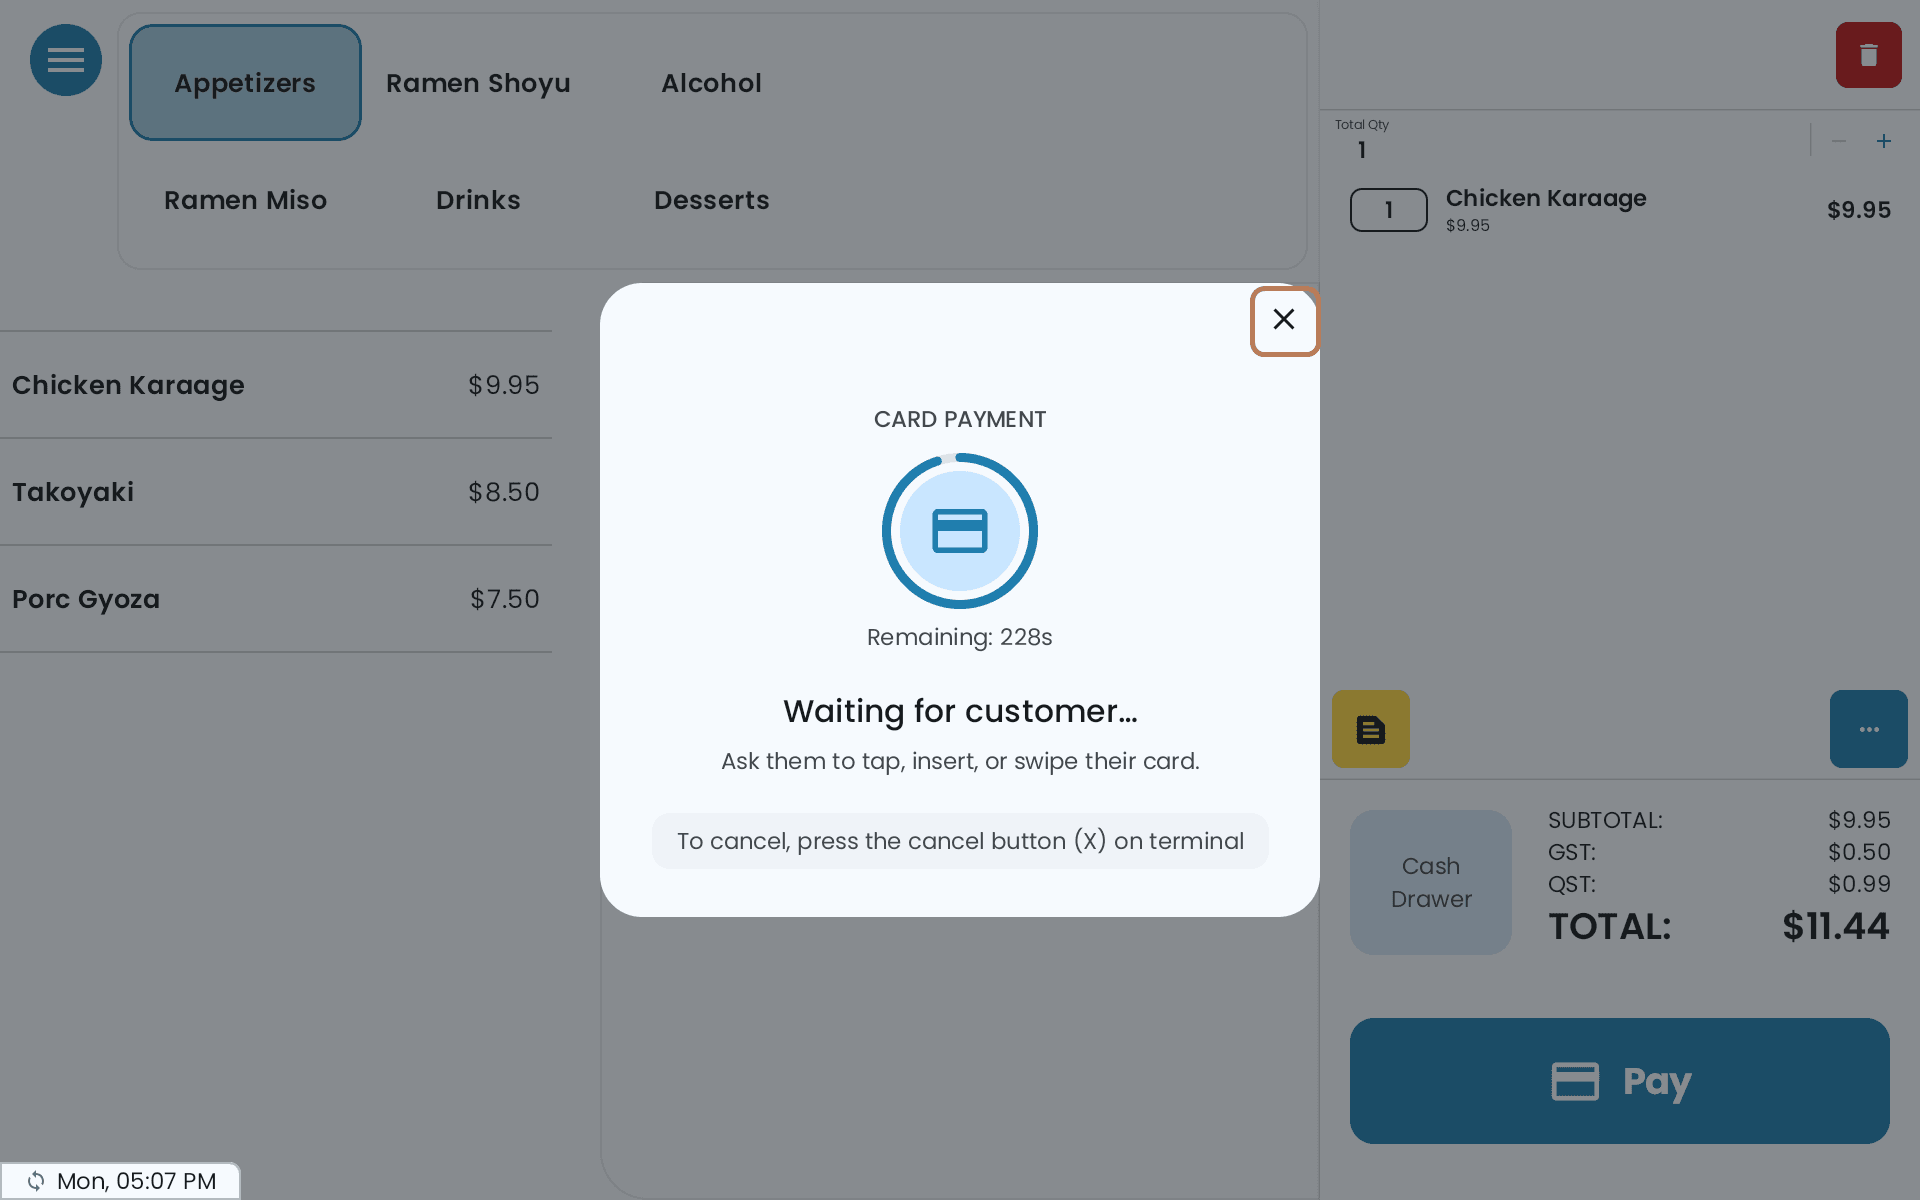
Task: Open the more options ellipsis button
Action: point(1868,729)
